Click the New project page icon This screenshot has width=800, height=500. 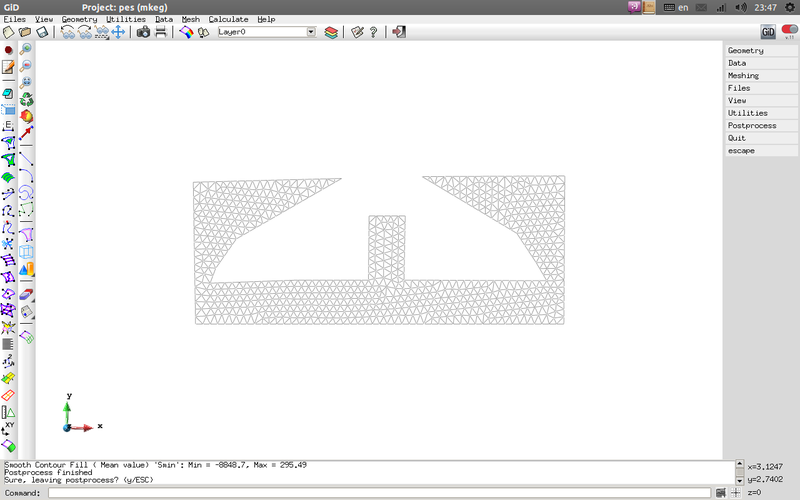[9, 32]
